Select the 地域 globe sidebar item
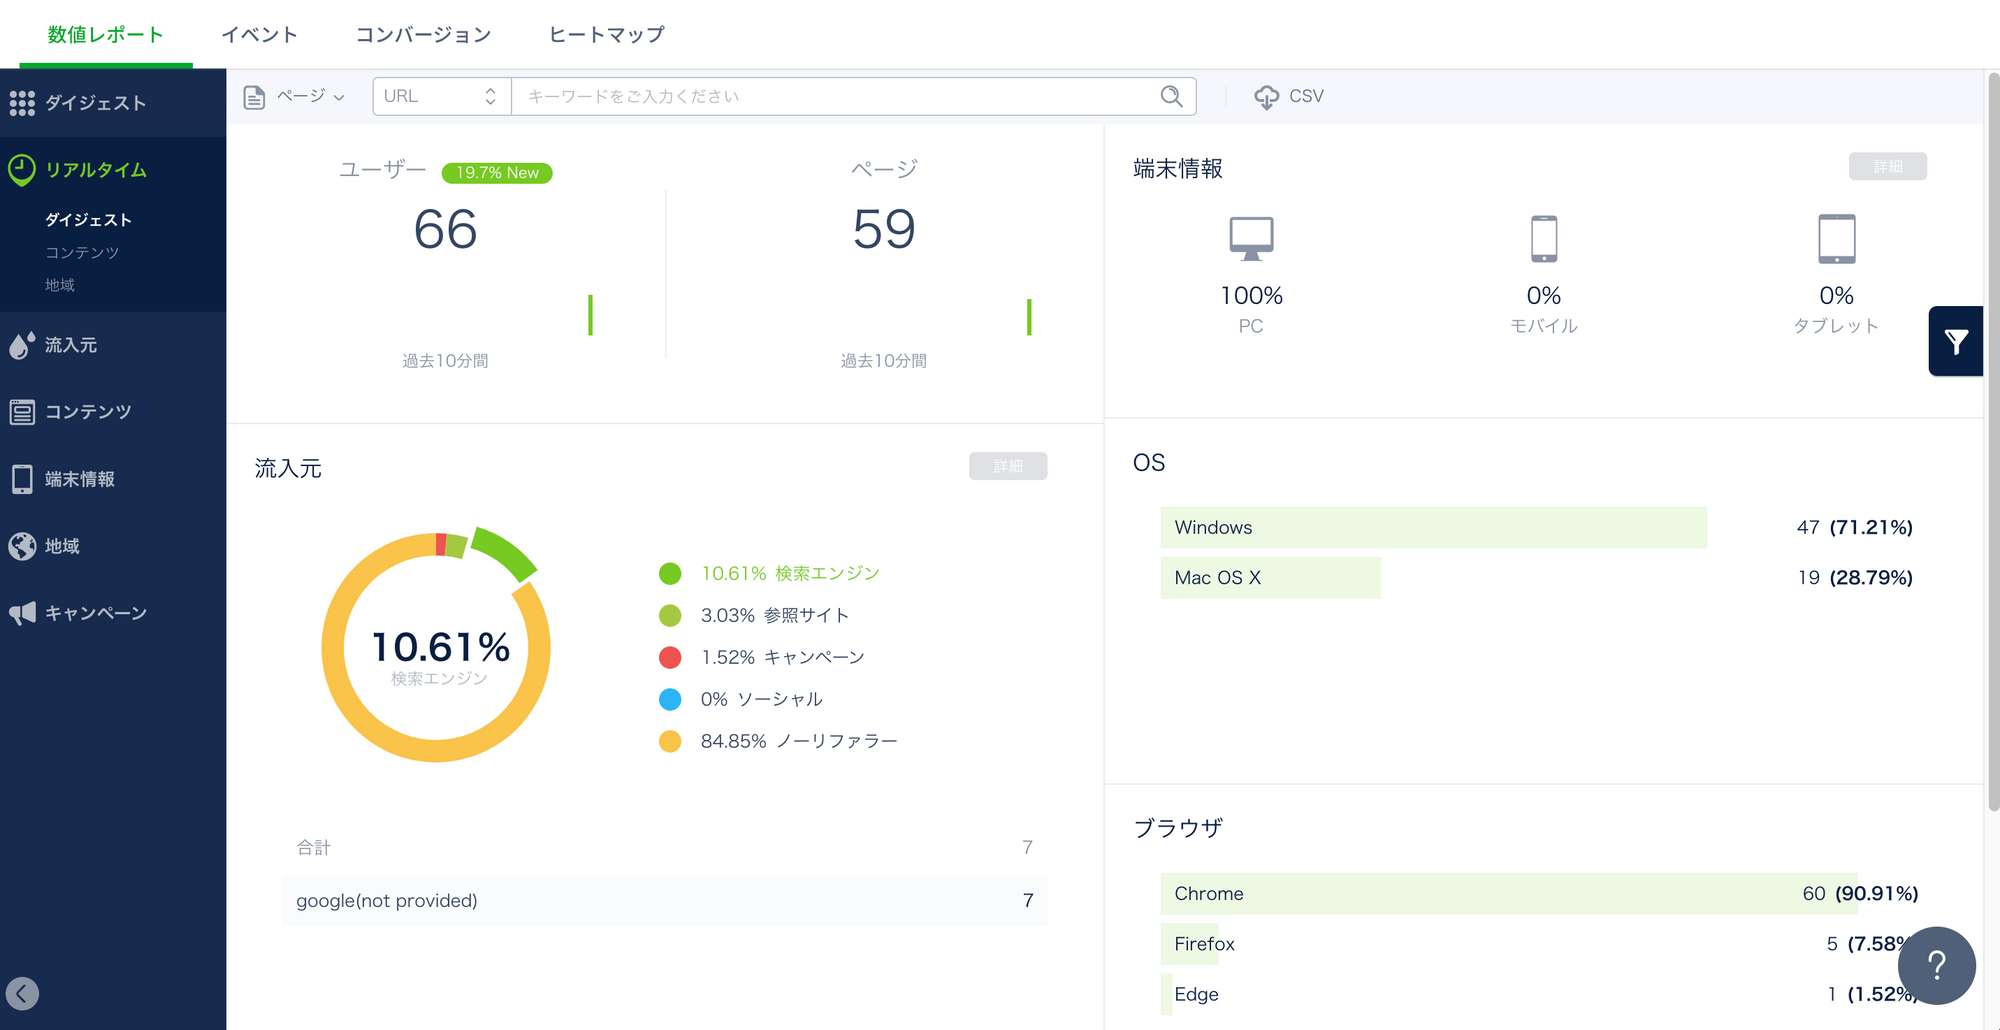Viewport: 2000px width, 1030px height. click(62, 546)
